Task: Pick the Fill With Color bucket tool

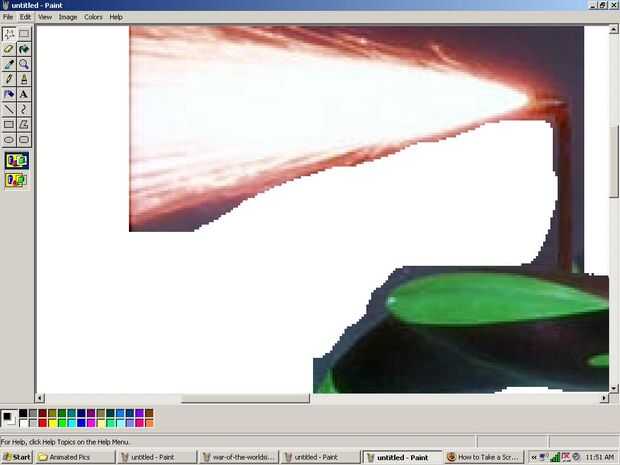Action: [24, 49]
